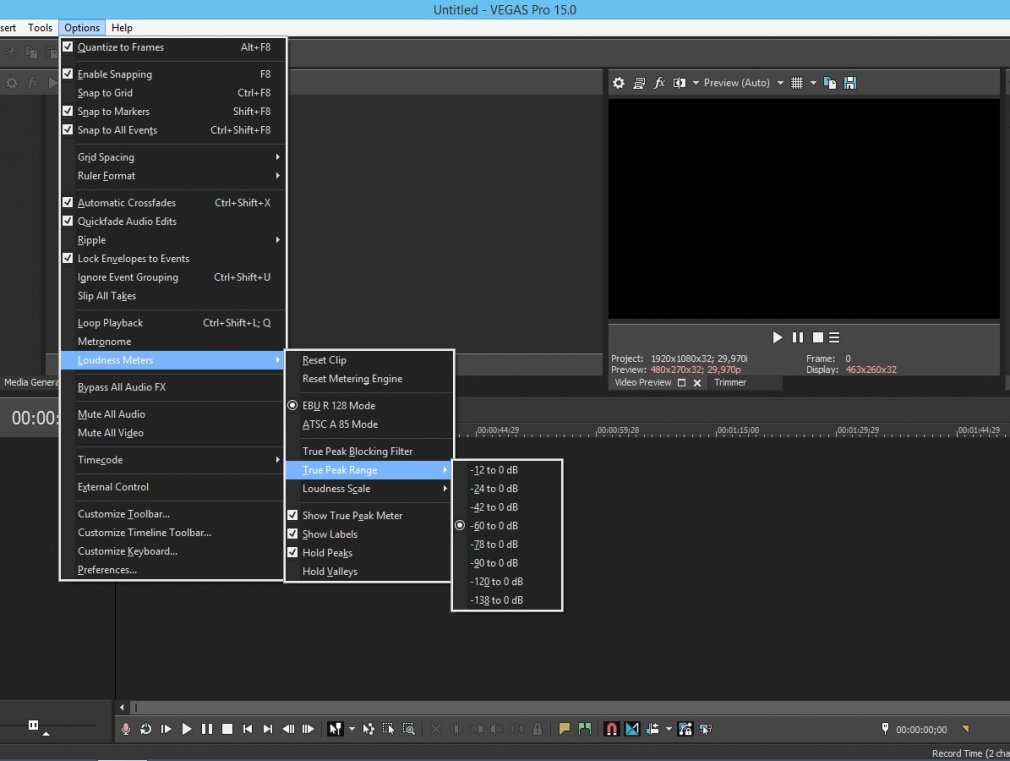Viewport: 1010px width, 761px height.
Task: Select the Envelope Edit tool
Action: 368,729
